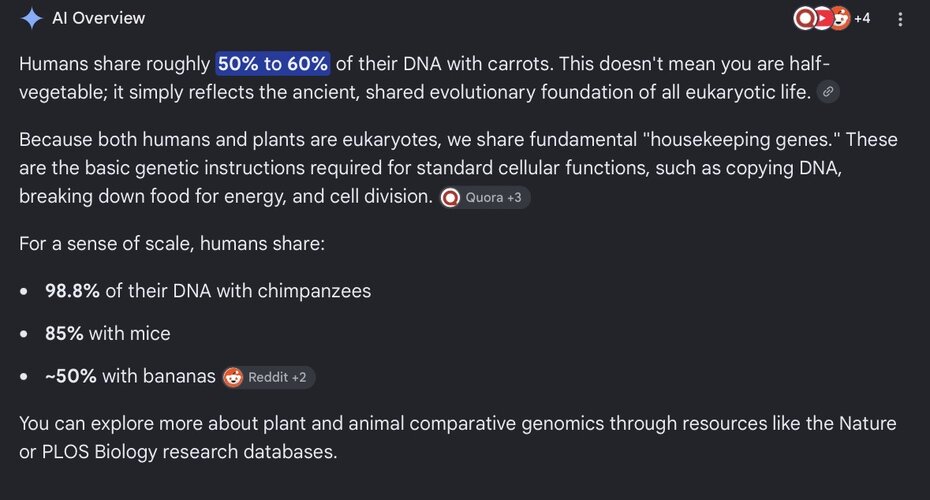
Task: Expand the Reddit +2 sources label
Action: (277, 377)
